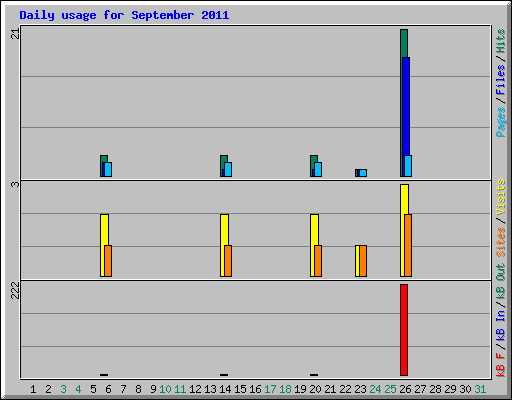This screenshot has width=512, height=400.
Task: Click green weekend day label "24"
Action: (x=375, y=389)
